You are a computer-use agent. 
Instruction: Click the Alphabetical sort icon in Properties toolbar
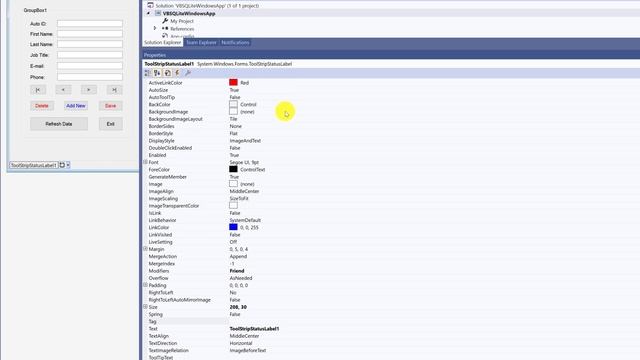(157, 73)
